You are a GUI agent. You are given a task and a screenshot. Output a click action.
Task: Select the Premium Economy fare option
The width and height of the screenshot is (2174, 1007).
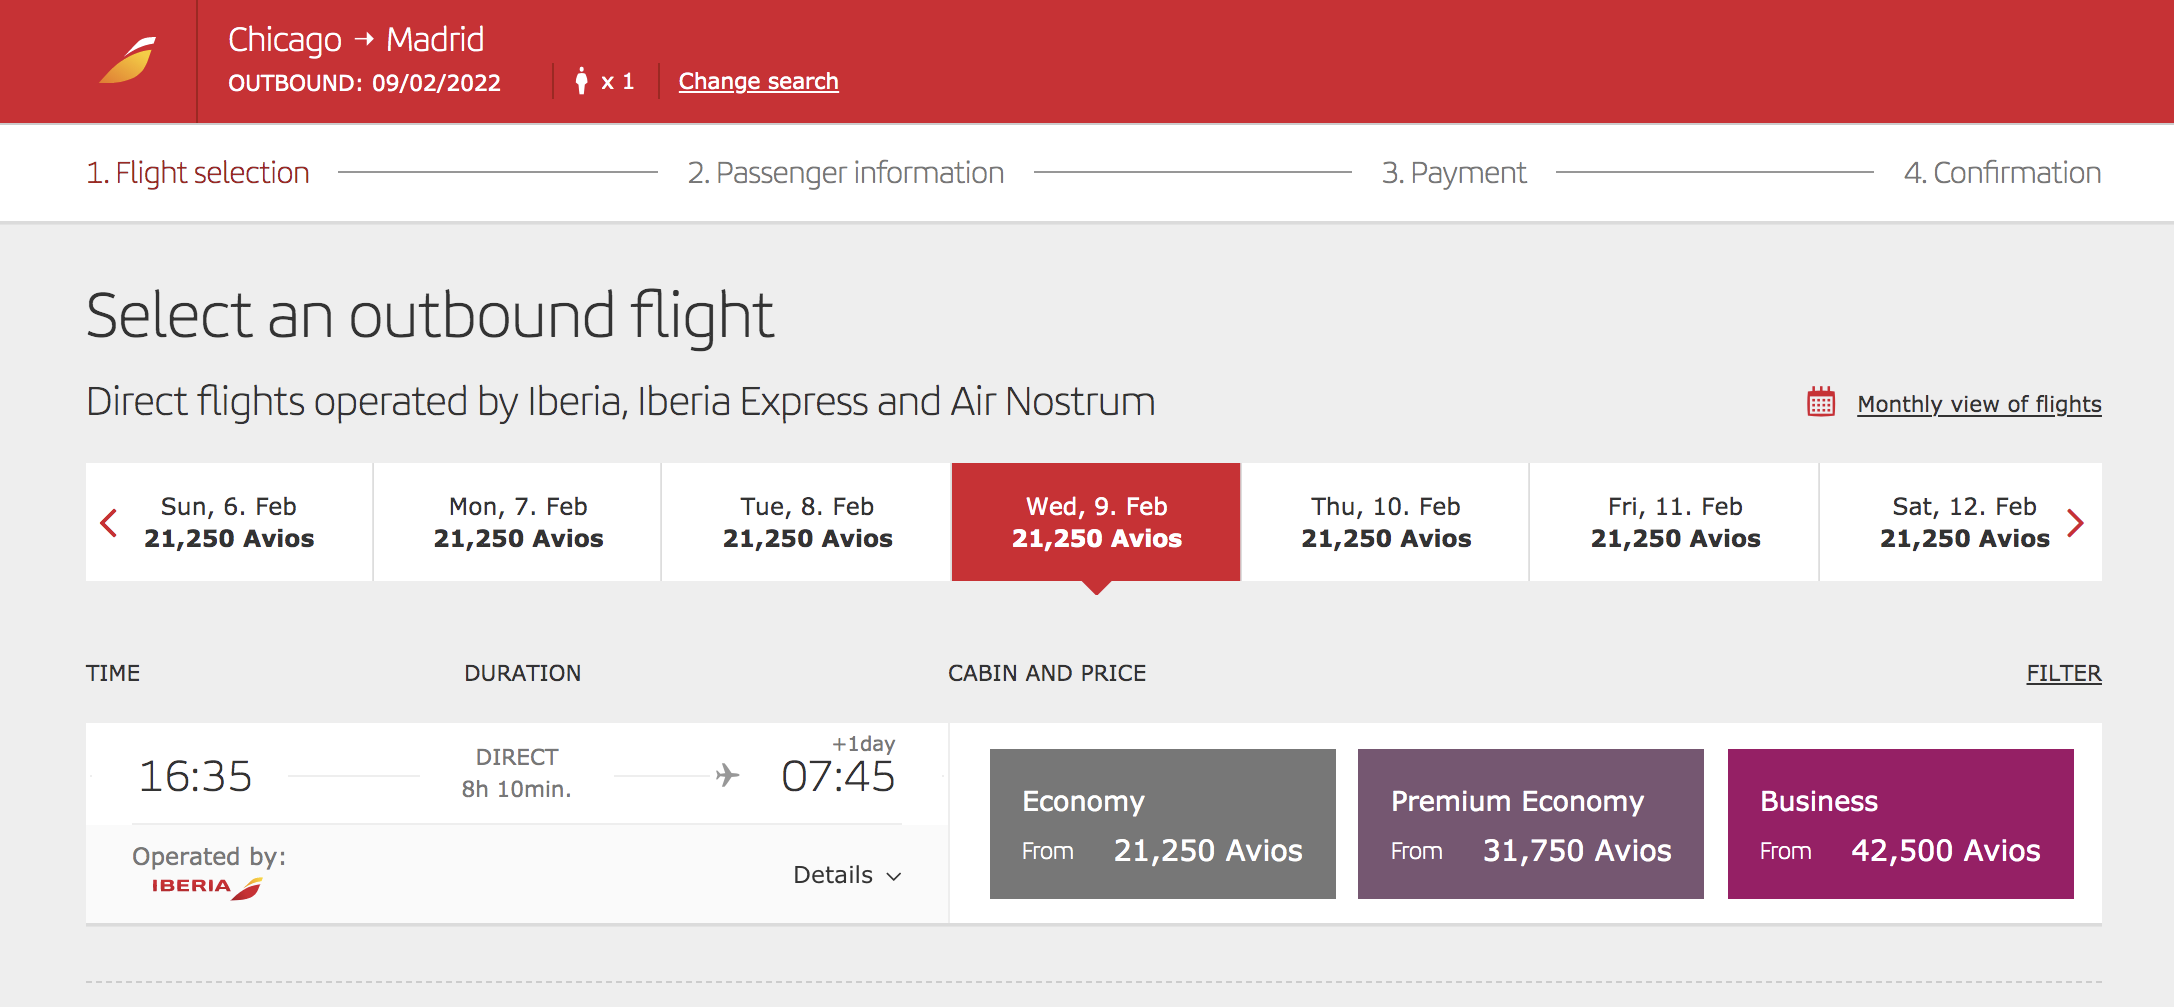1530,823
